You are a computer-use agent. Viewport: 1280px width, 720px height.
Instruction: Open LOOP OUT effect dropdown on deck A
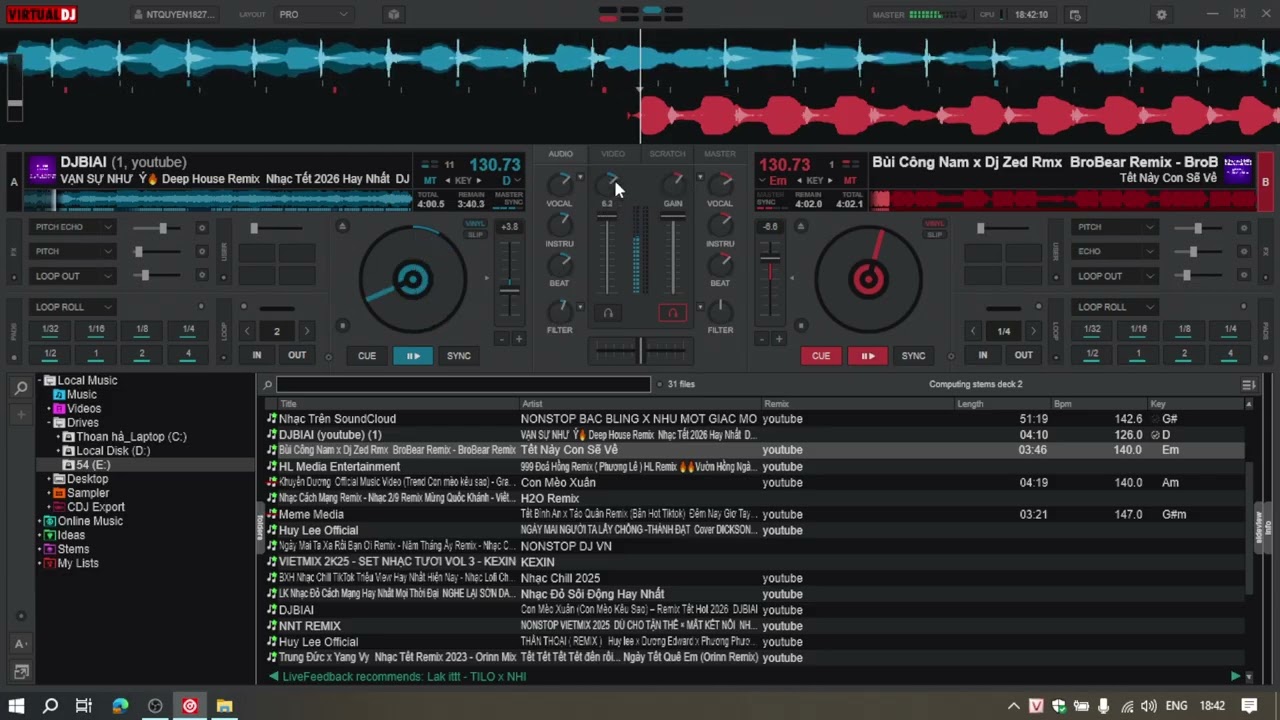74,276
